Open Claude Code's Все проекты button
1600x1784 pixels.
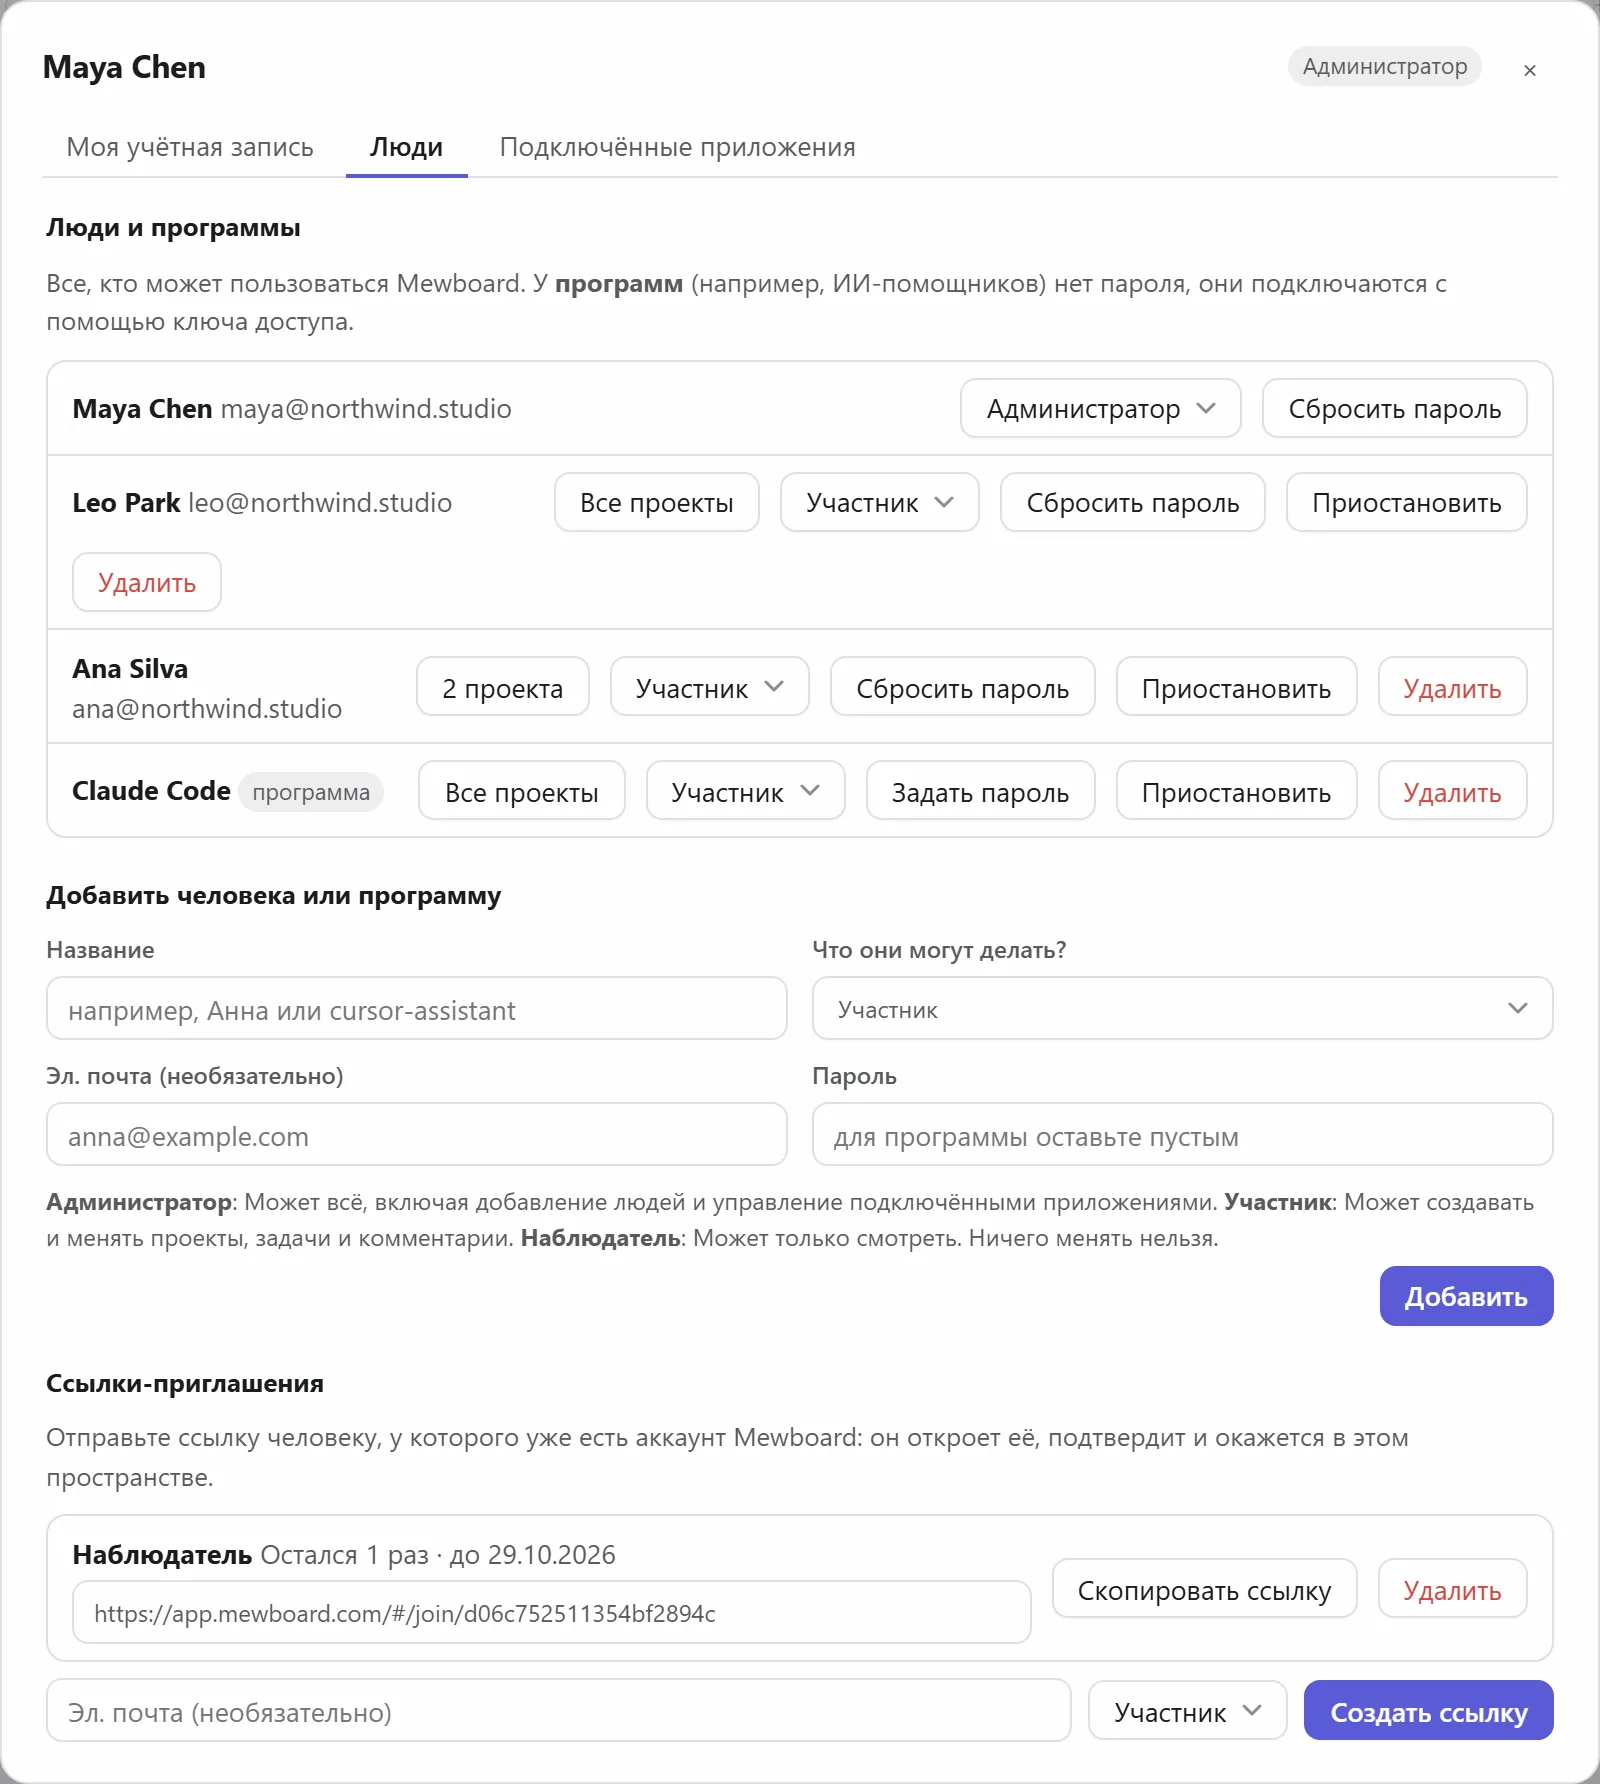[521, 792]
